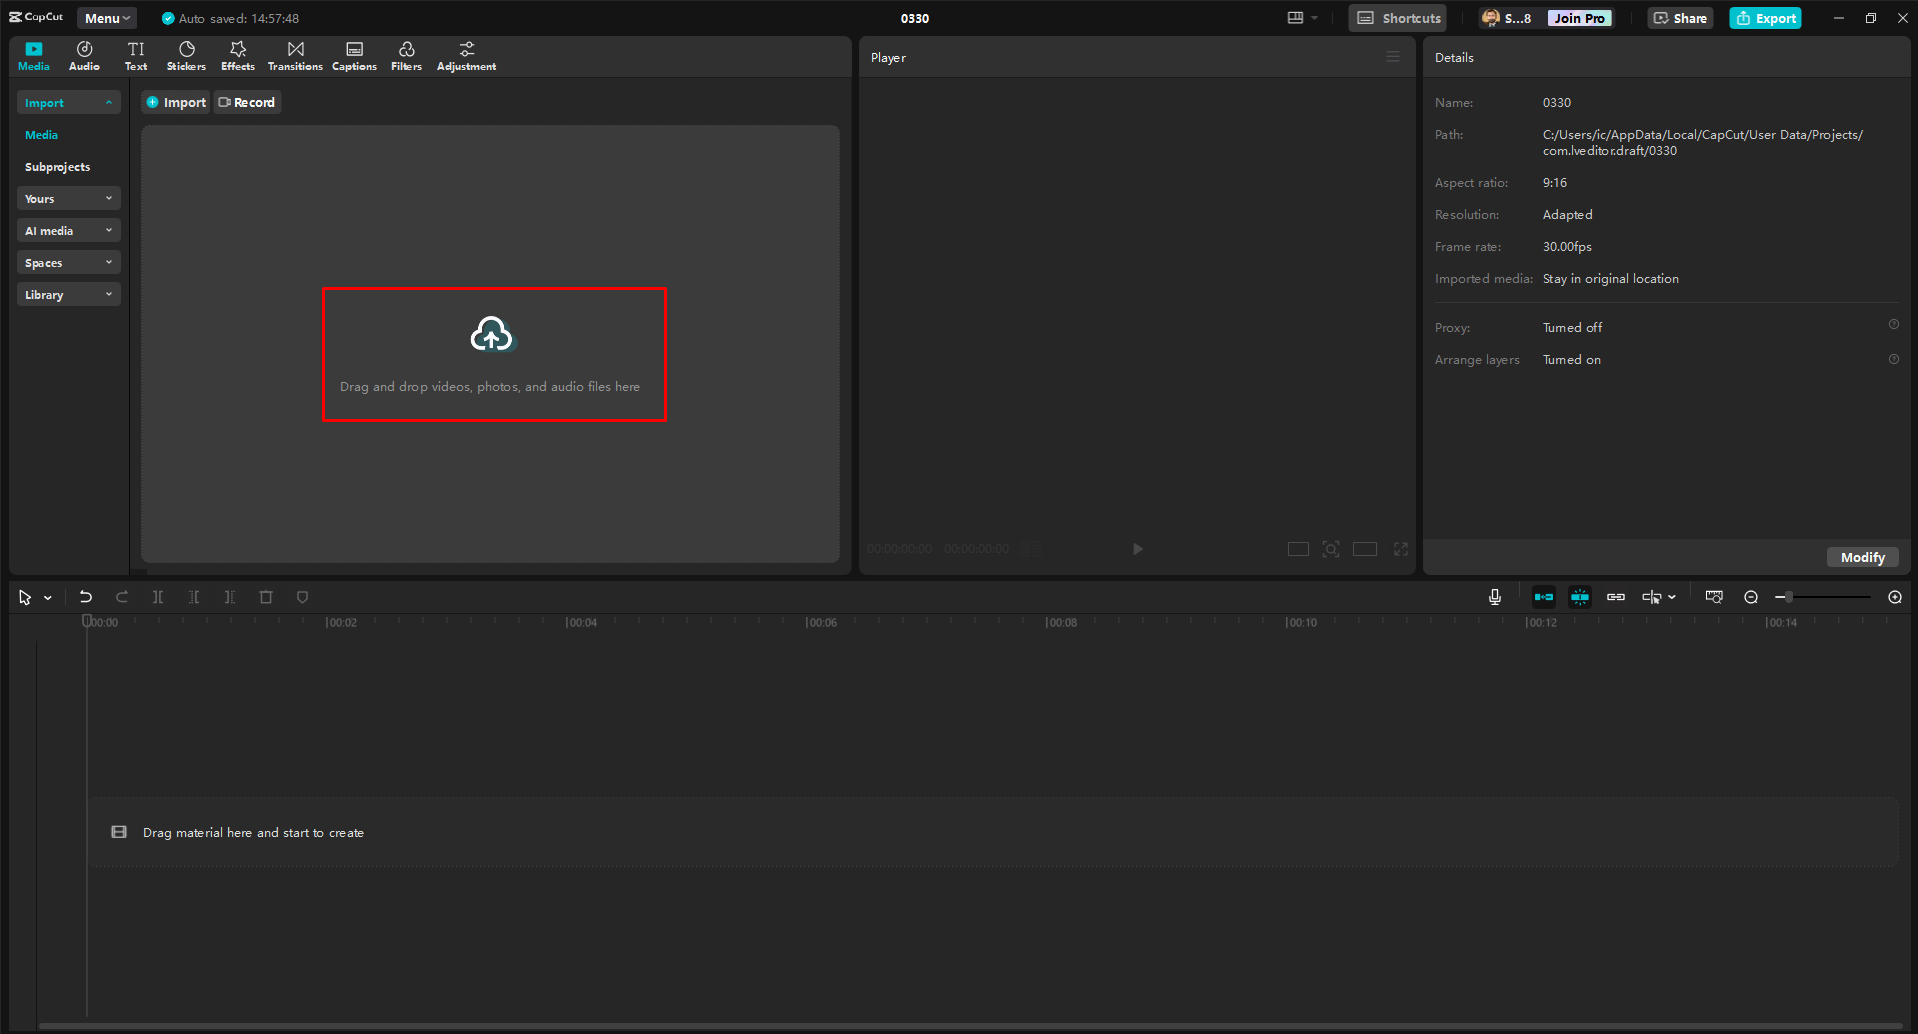Open the Text panel

(x=136, y=56)
